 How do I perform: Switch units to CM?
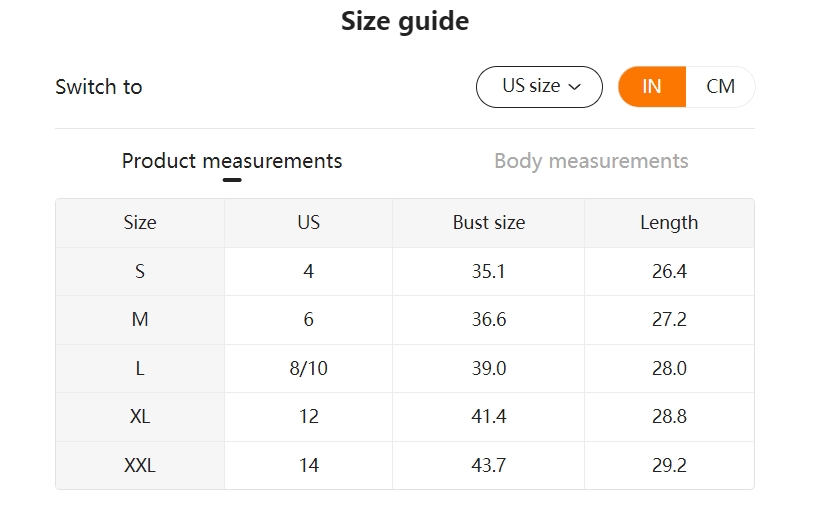click(720, 87)
